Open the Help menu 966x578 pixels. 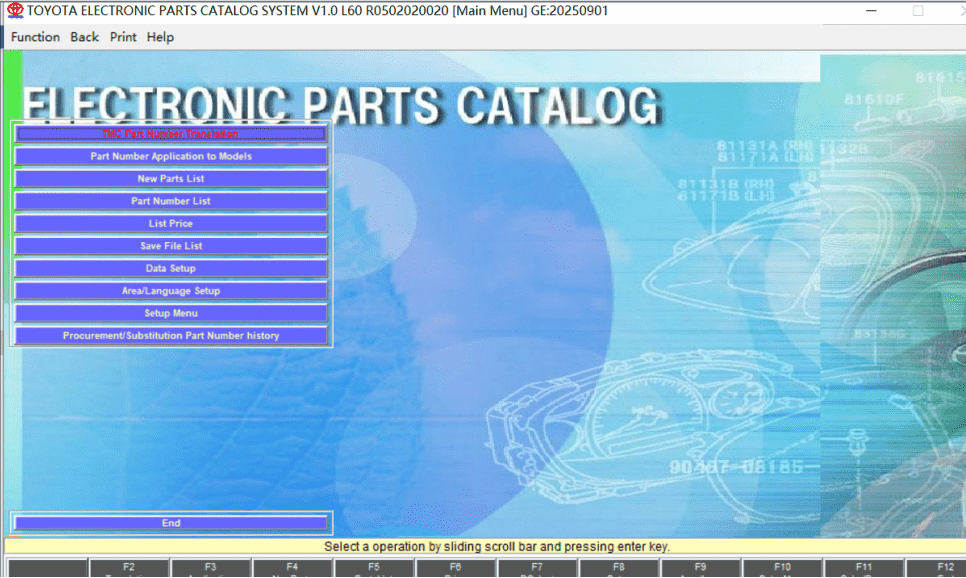[160, 37]
